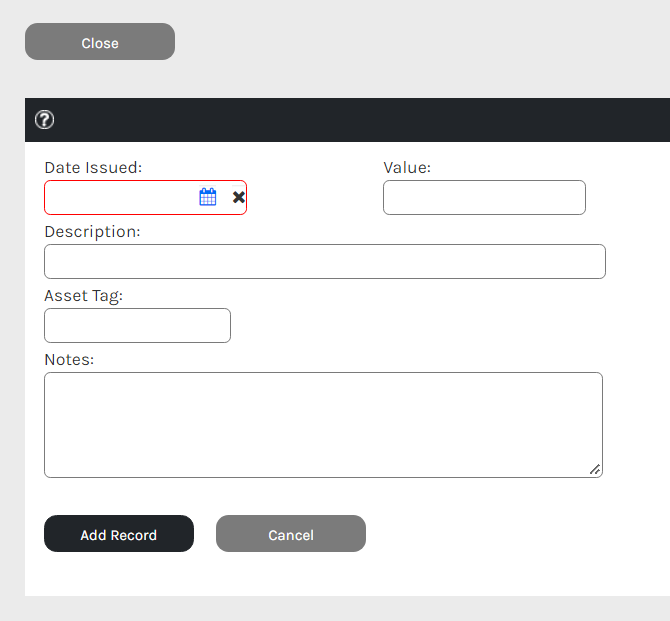
Task: Click the Notes textarea resize handle
Action: (595, 470)
